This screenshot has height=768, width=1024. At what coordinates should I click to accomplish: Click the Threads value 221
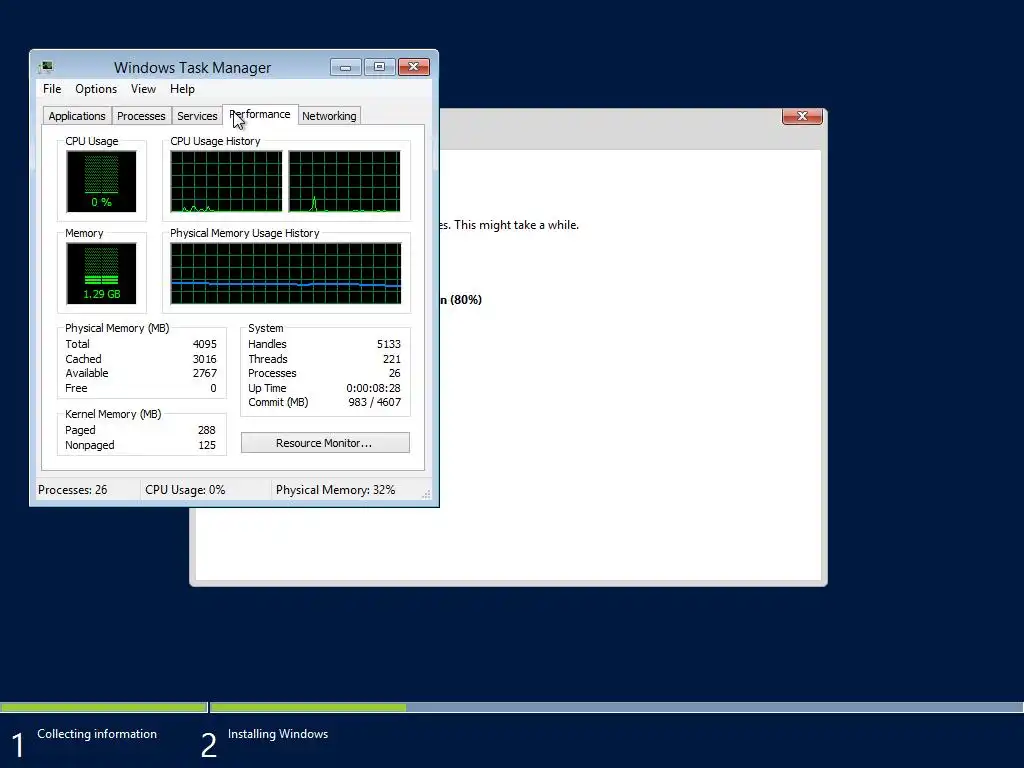392,359
